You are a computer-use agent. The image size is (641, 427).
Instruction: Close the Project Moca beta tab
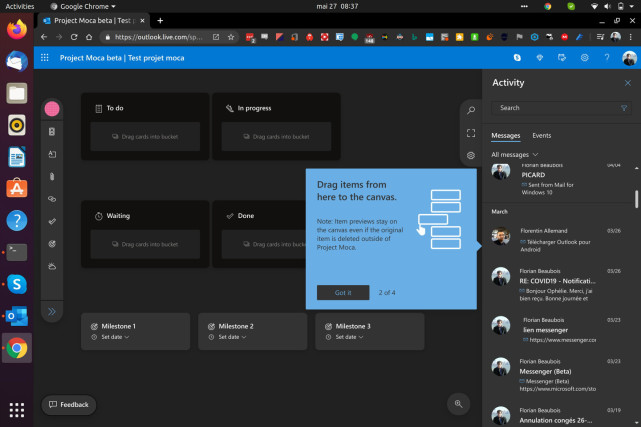point(142,20)
